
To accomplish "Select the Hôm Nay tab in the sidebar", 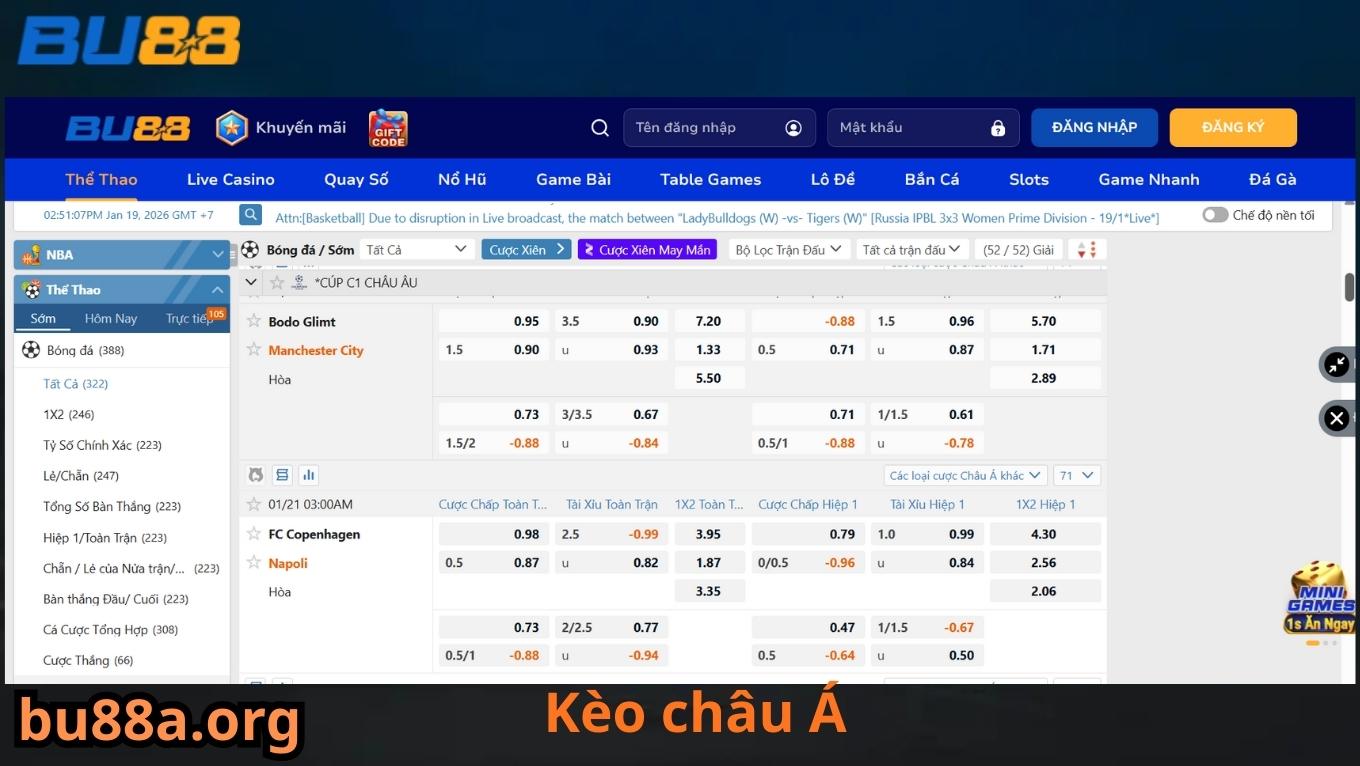I will 110,318.
